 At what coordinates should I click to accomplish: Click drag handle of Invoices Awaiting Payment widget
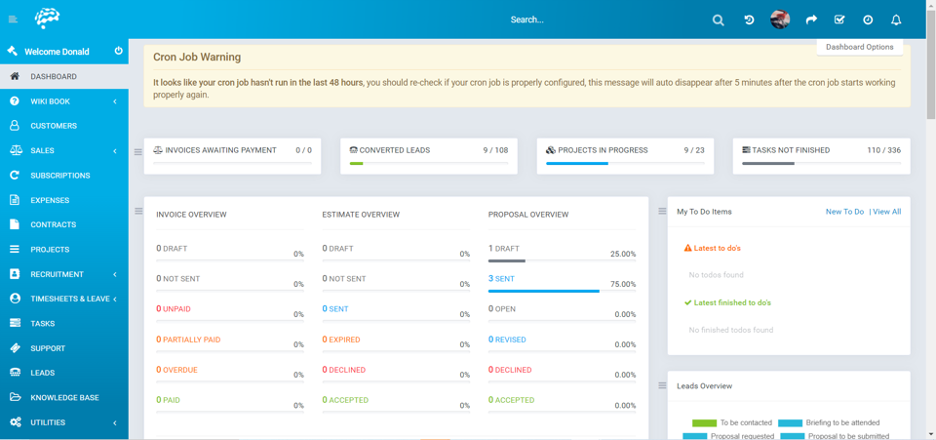[138, 152]
